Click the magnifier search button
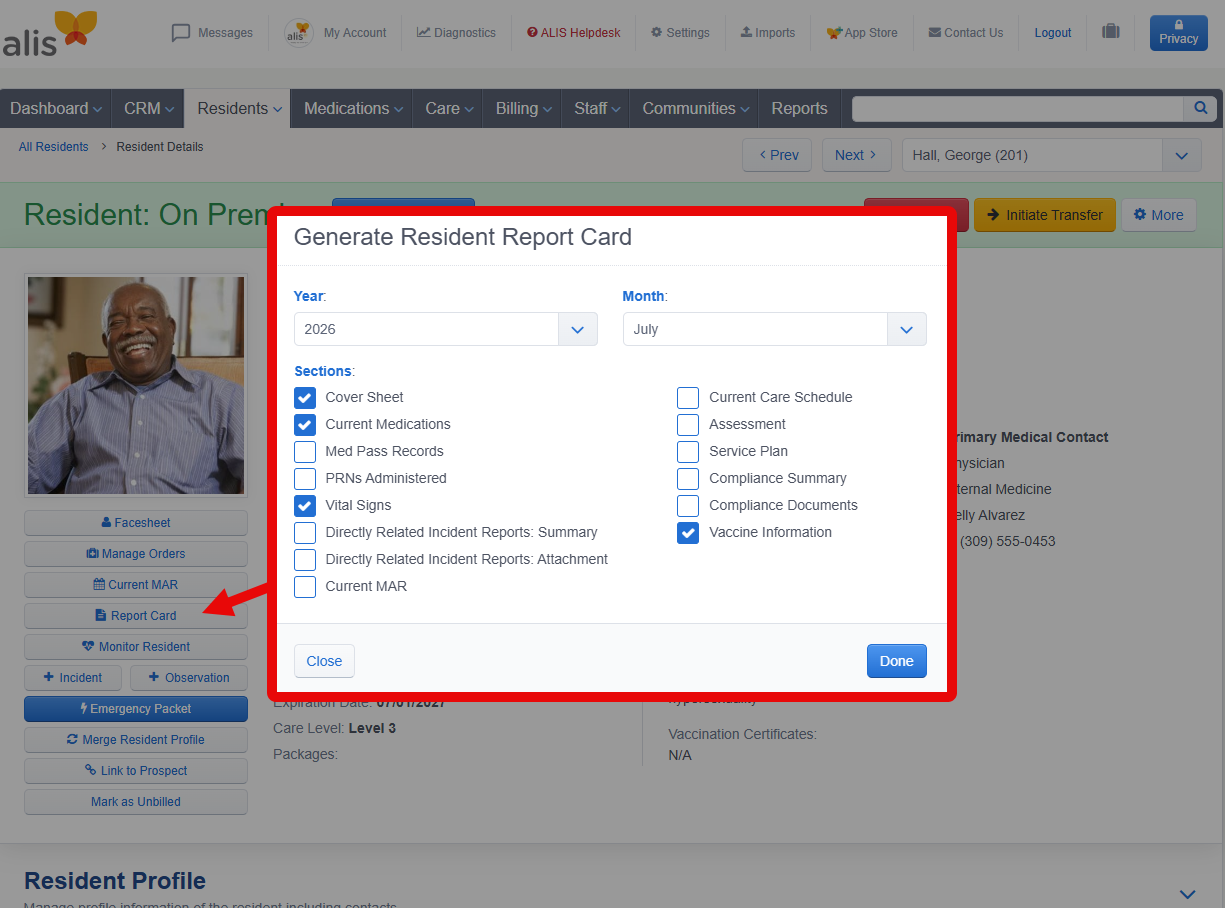The width and height of the screenshot is (1225, 908). tap(1200, 109)
